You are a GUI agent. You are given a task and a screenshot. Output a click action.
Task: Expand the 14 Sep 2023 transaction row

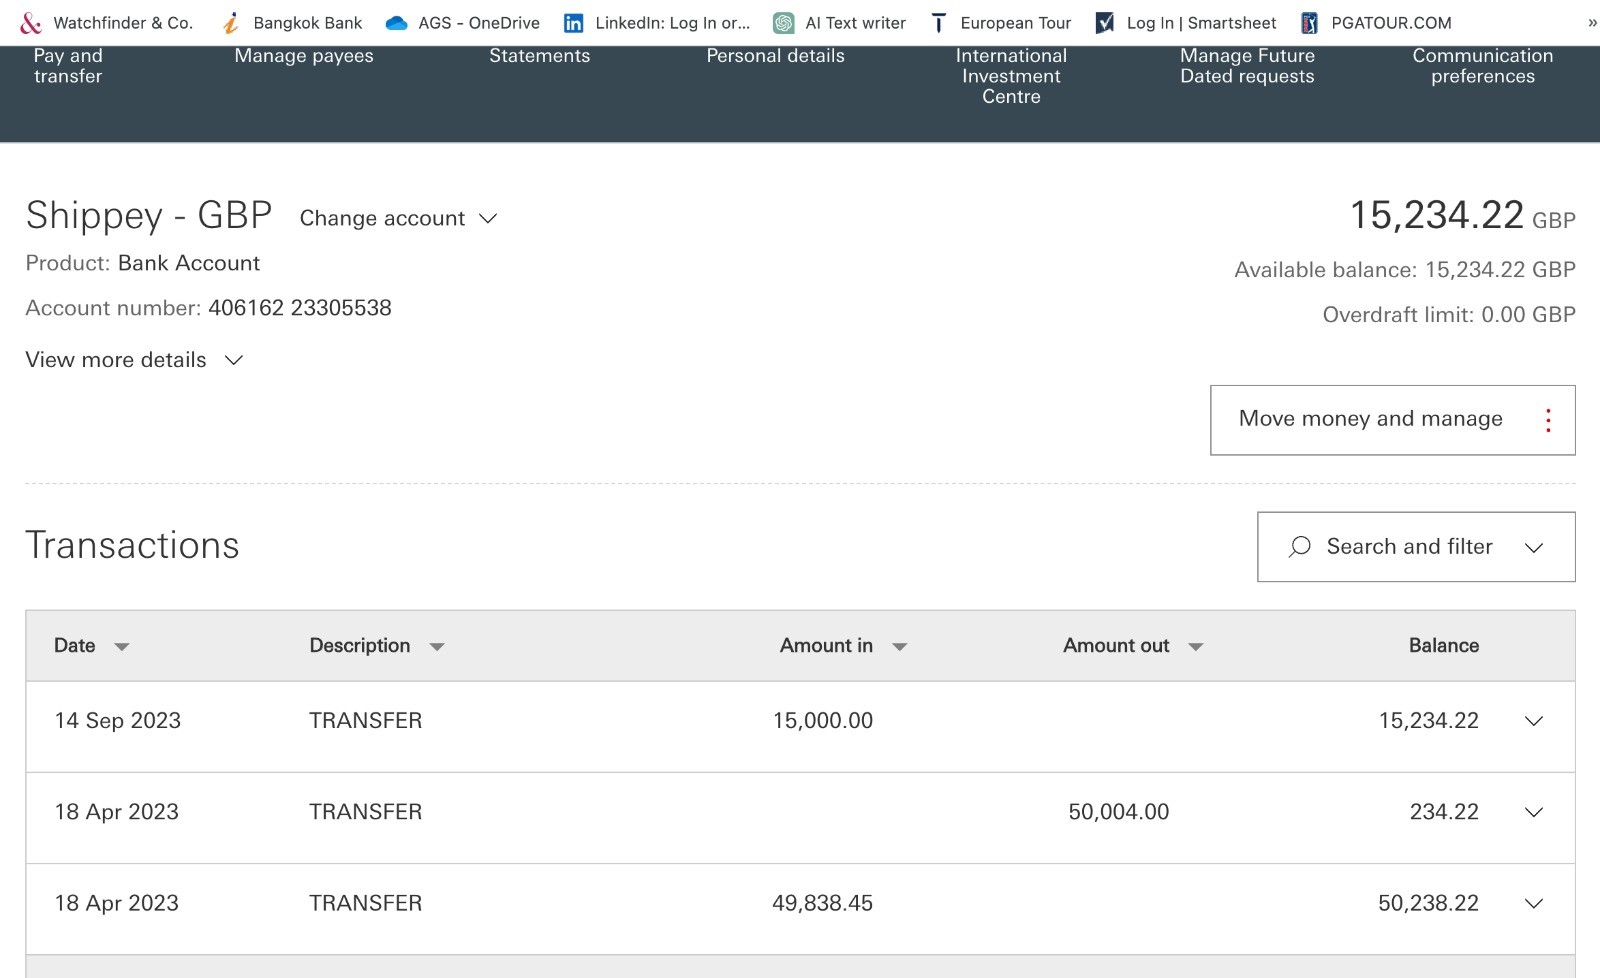pyautogui.click(x=1533, y=721)
